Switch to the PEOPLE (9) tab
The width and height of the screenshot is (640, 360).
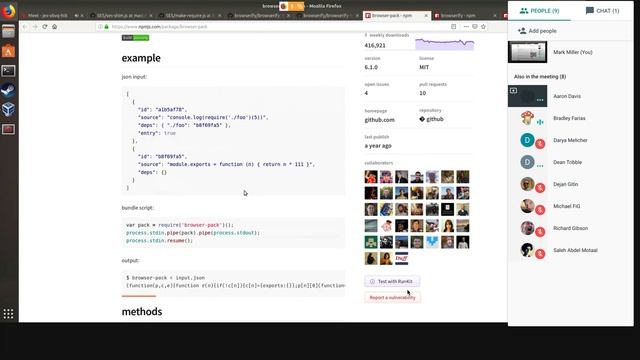coord(539,11)
